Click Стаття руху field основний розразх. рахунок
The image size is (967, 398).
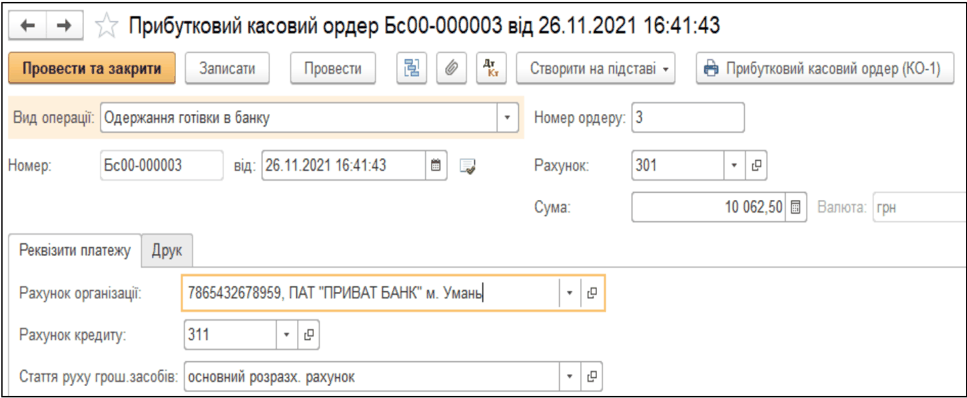pos(372,376)
